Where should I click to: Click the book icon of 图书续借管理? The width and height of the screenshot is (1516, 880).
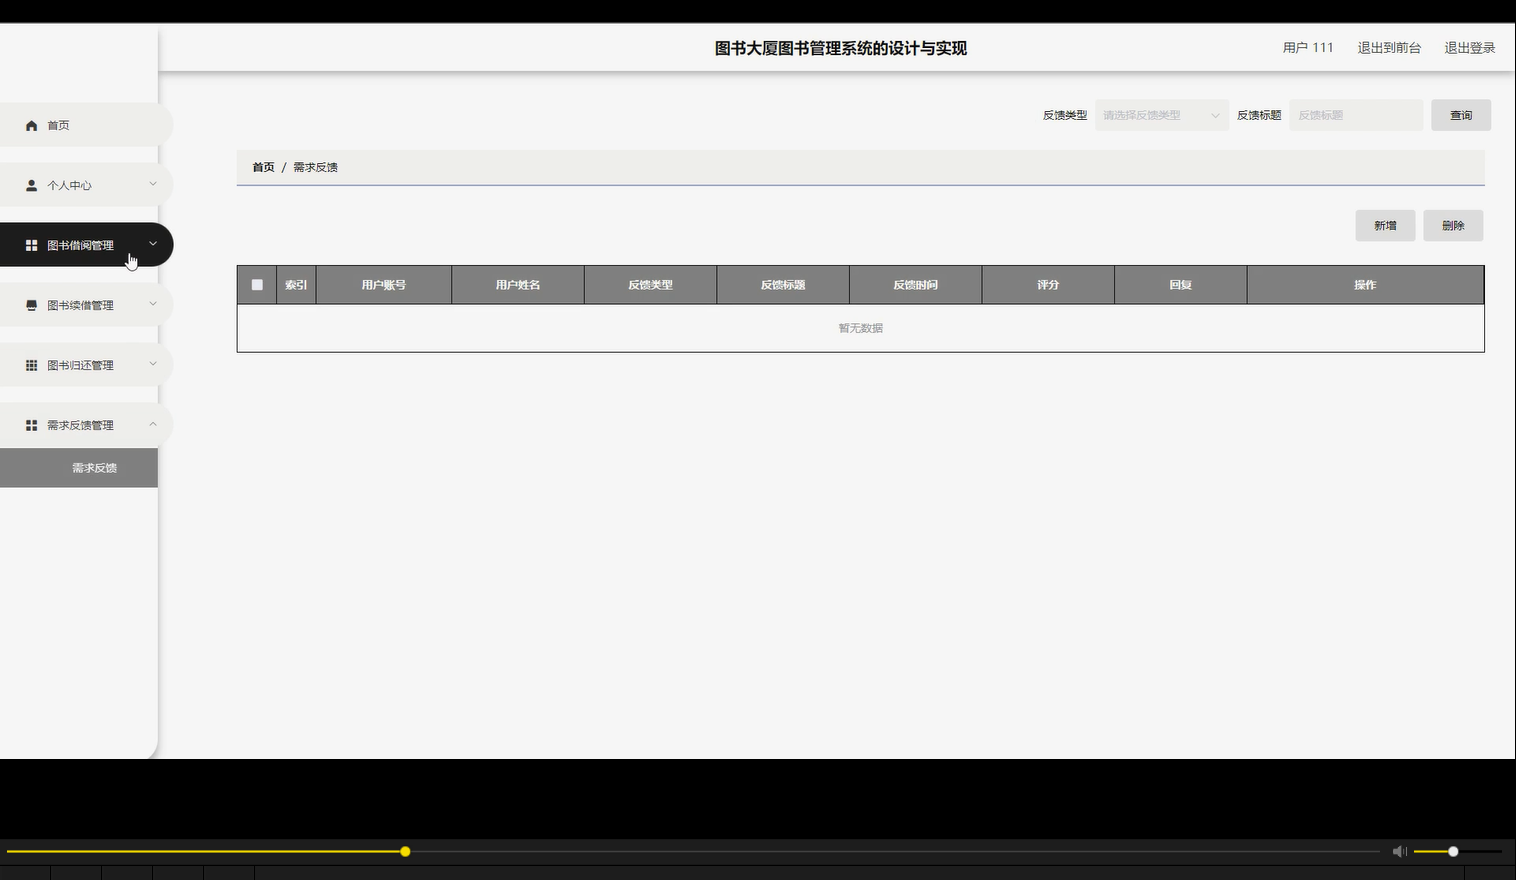point(30,304)
